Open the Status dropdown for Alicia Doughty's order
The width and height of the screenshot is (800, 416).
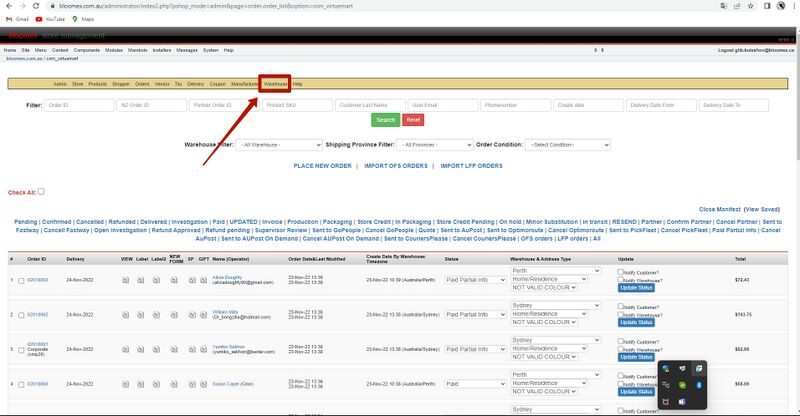[475, 280]
